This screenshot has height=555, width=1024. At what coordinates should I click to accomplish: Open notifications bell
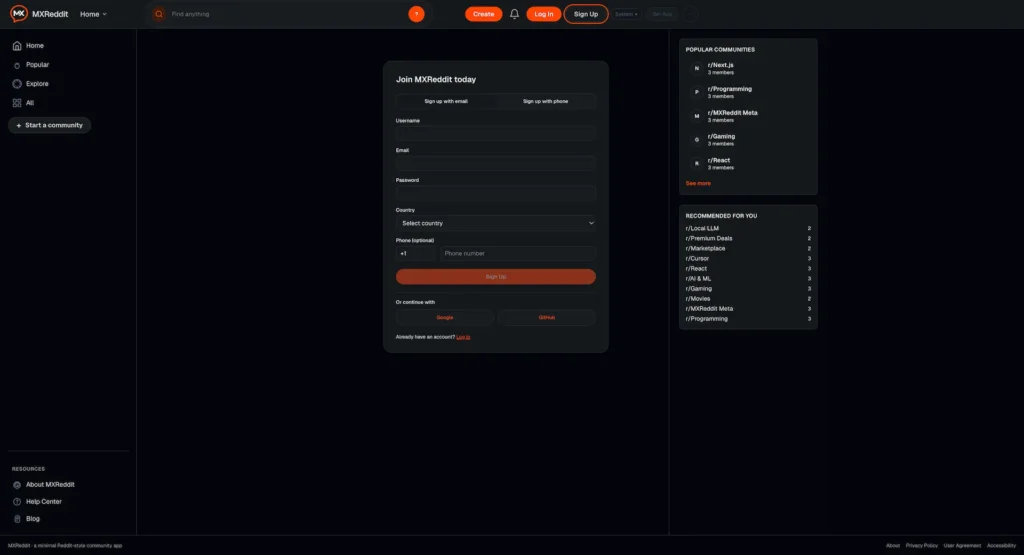coord(515,14)
